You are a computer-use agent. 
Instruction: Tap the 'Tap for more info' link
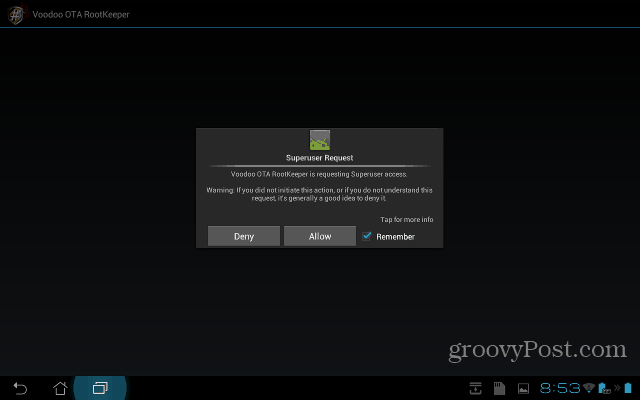[407, 220]
